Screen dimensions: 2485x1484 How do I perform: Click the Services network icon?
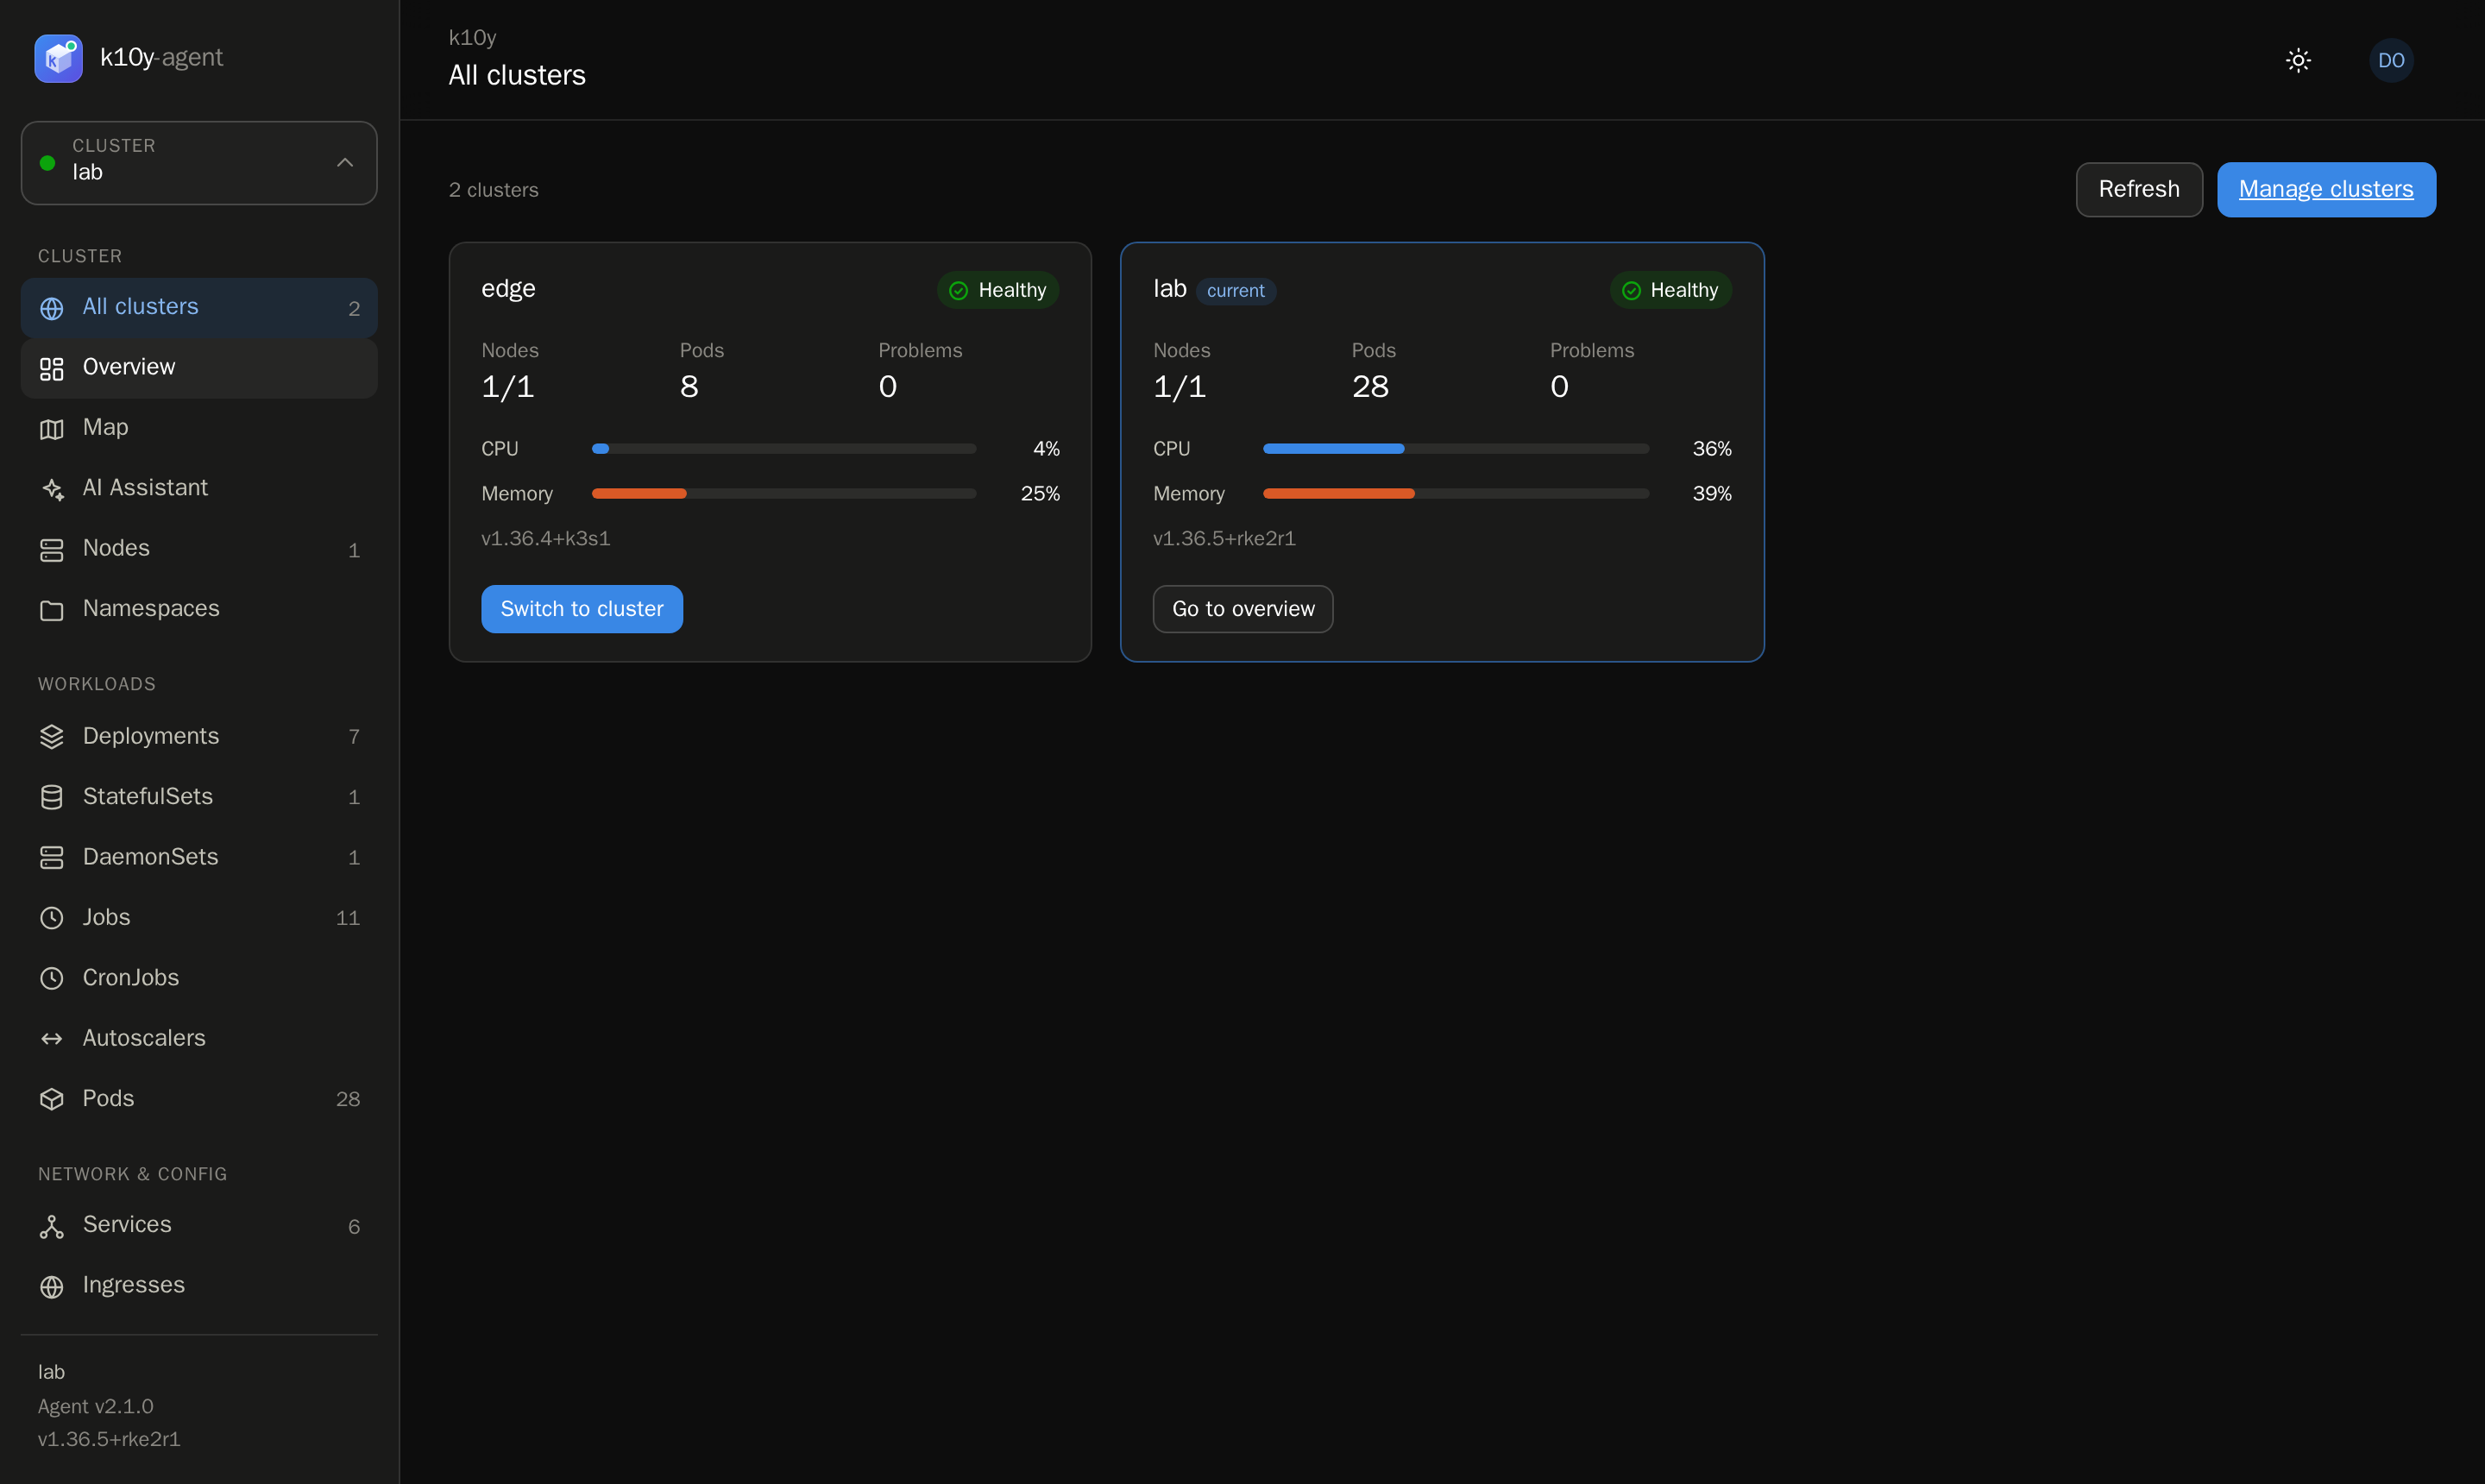[x=52, y=1226]
